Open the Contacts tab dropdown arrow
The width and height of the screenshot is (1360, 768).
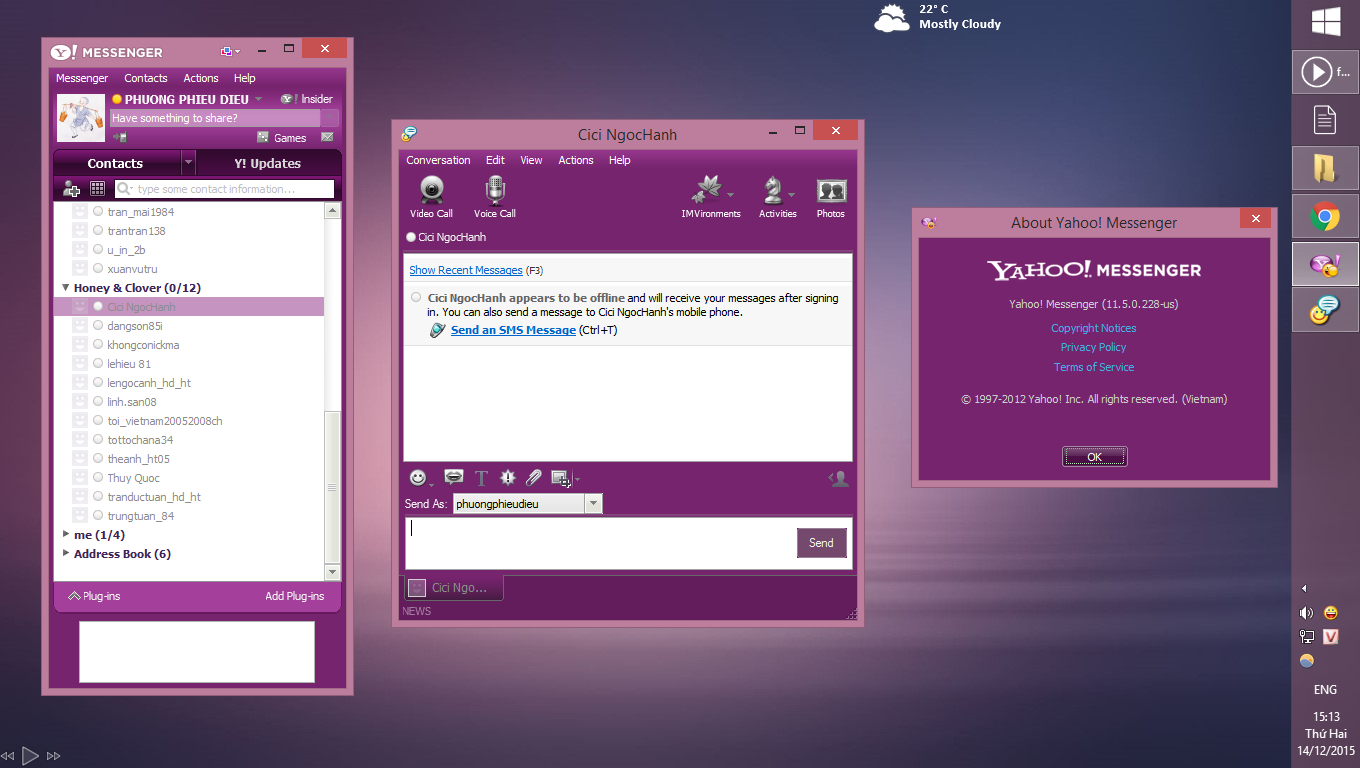tap(188, 162)
